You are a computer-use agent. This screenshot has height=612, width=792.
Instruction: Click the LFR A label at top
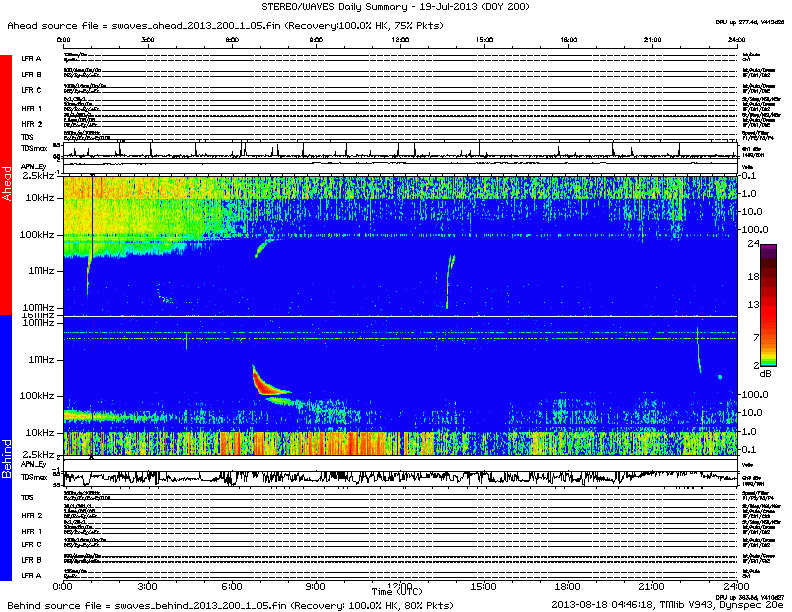pos(32,59)
